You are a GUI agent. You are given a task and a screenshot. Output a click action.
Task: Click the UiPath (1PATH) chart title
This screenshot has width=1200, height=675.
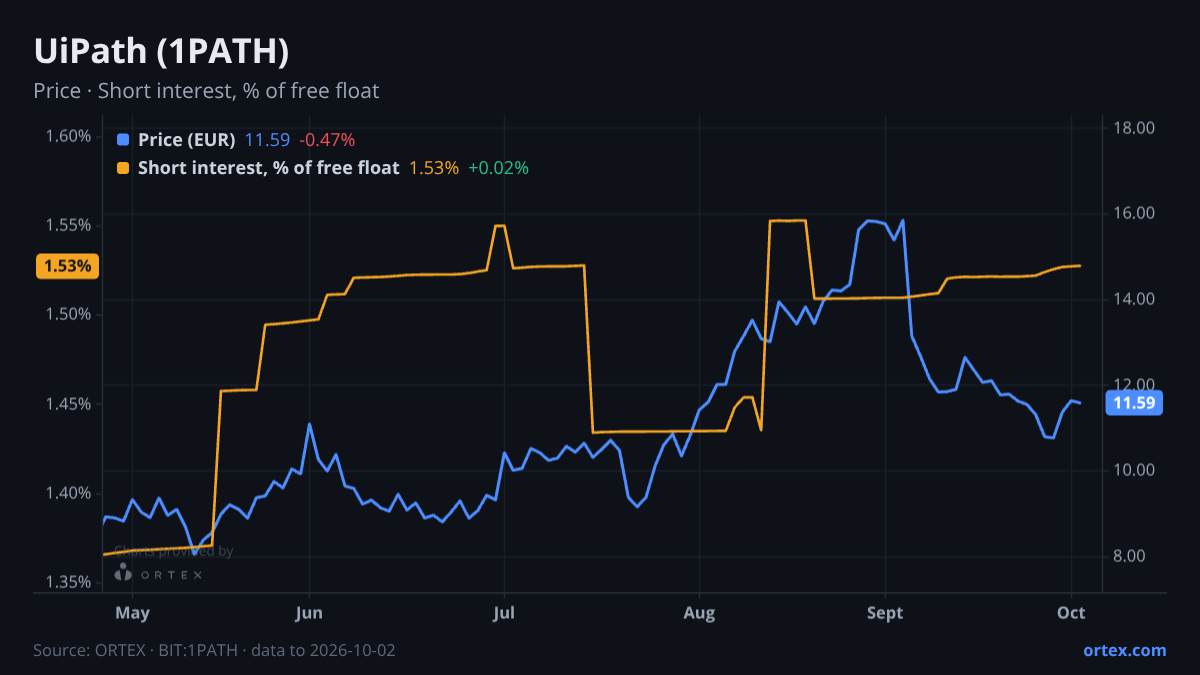click(161, 50)
